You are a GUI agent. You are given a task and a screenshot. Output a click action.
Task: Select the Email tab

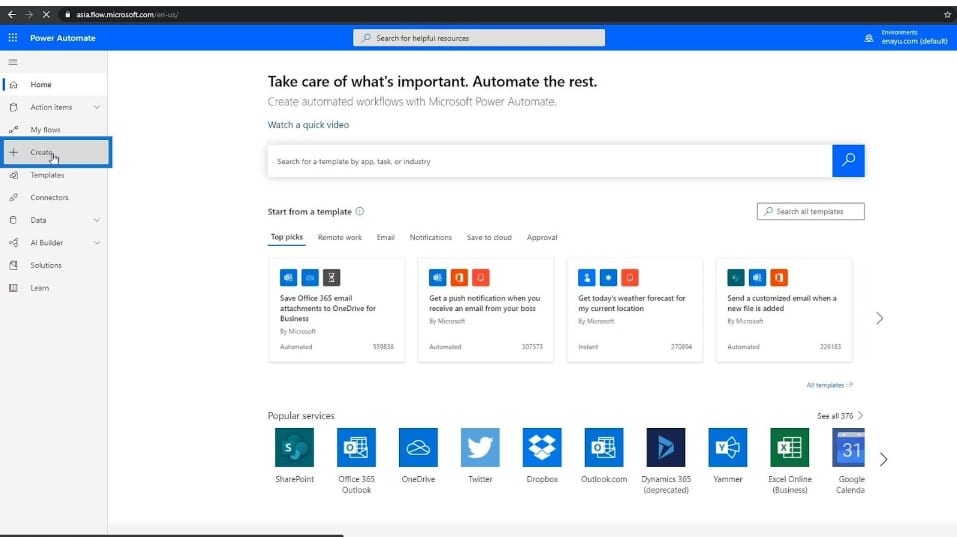(x=386, y=237)
